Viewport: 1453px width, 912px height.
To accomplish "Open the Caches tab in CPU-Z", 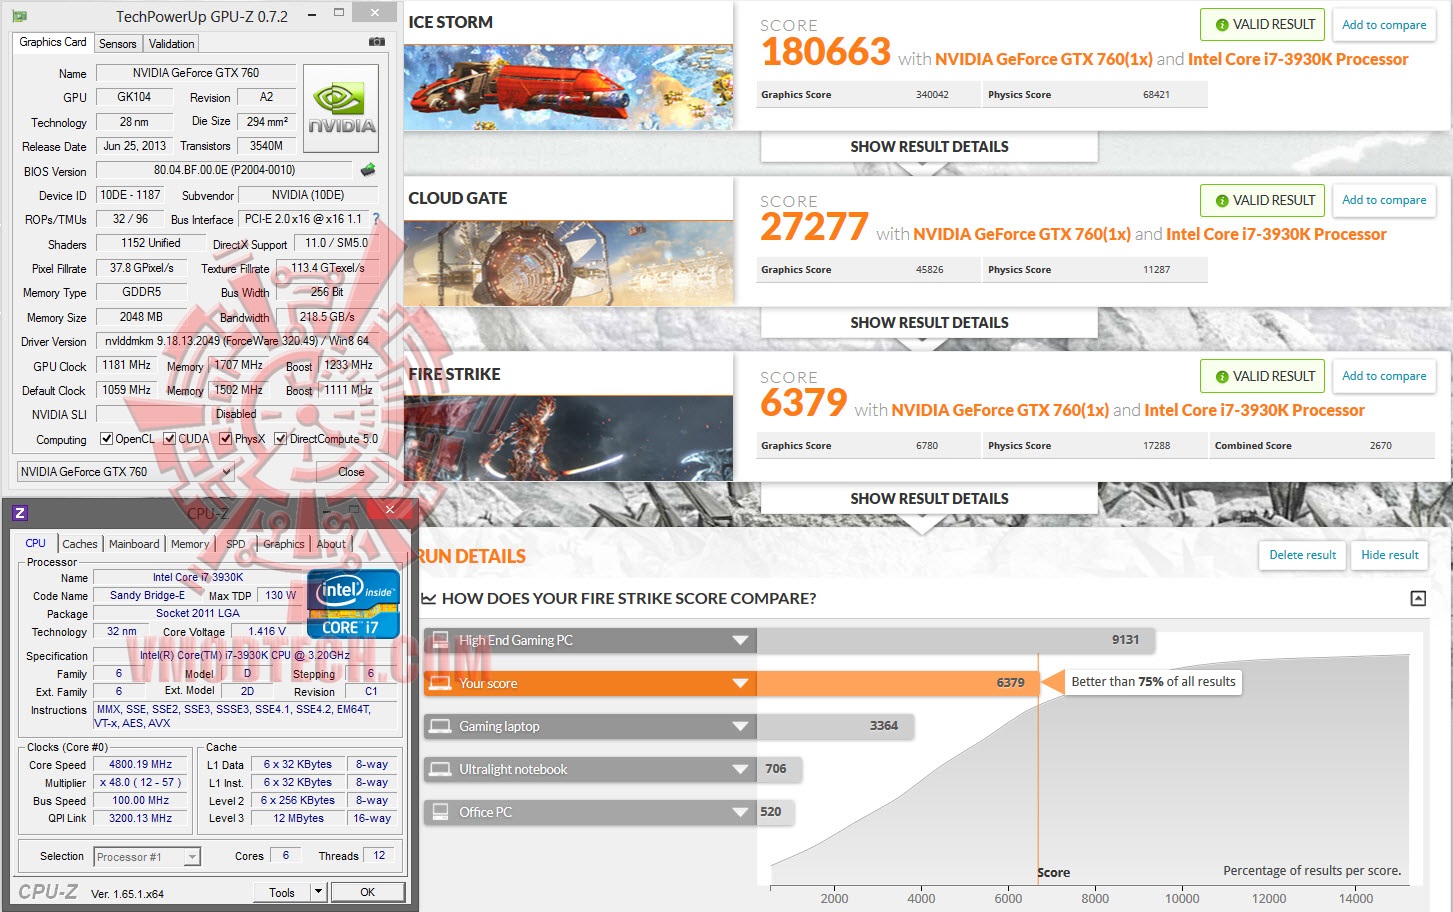I will coord(80,544).
